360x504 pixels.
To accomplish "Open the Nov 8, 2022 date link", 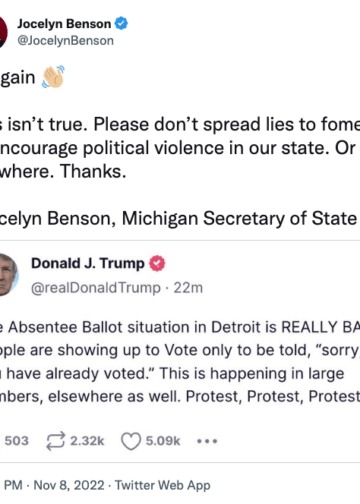I will point(69,485).
